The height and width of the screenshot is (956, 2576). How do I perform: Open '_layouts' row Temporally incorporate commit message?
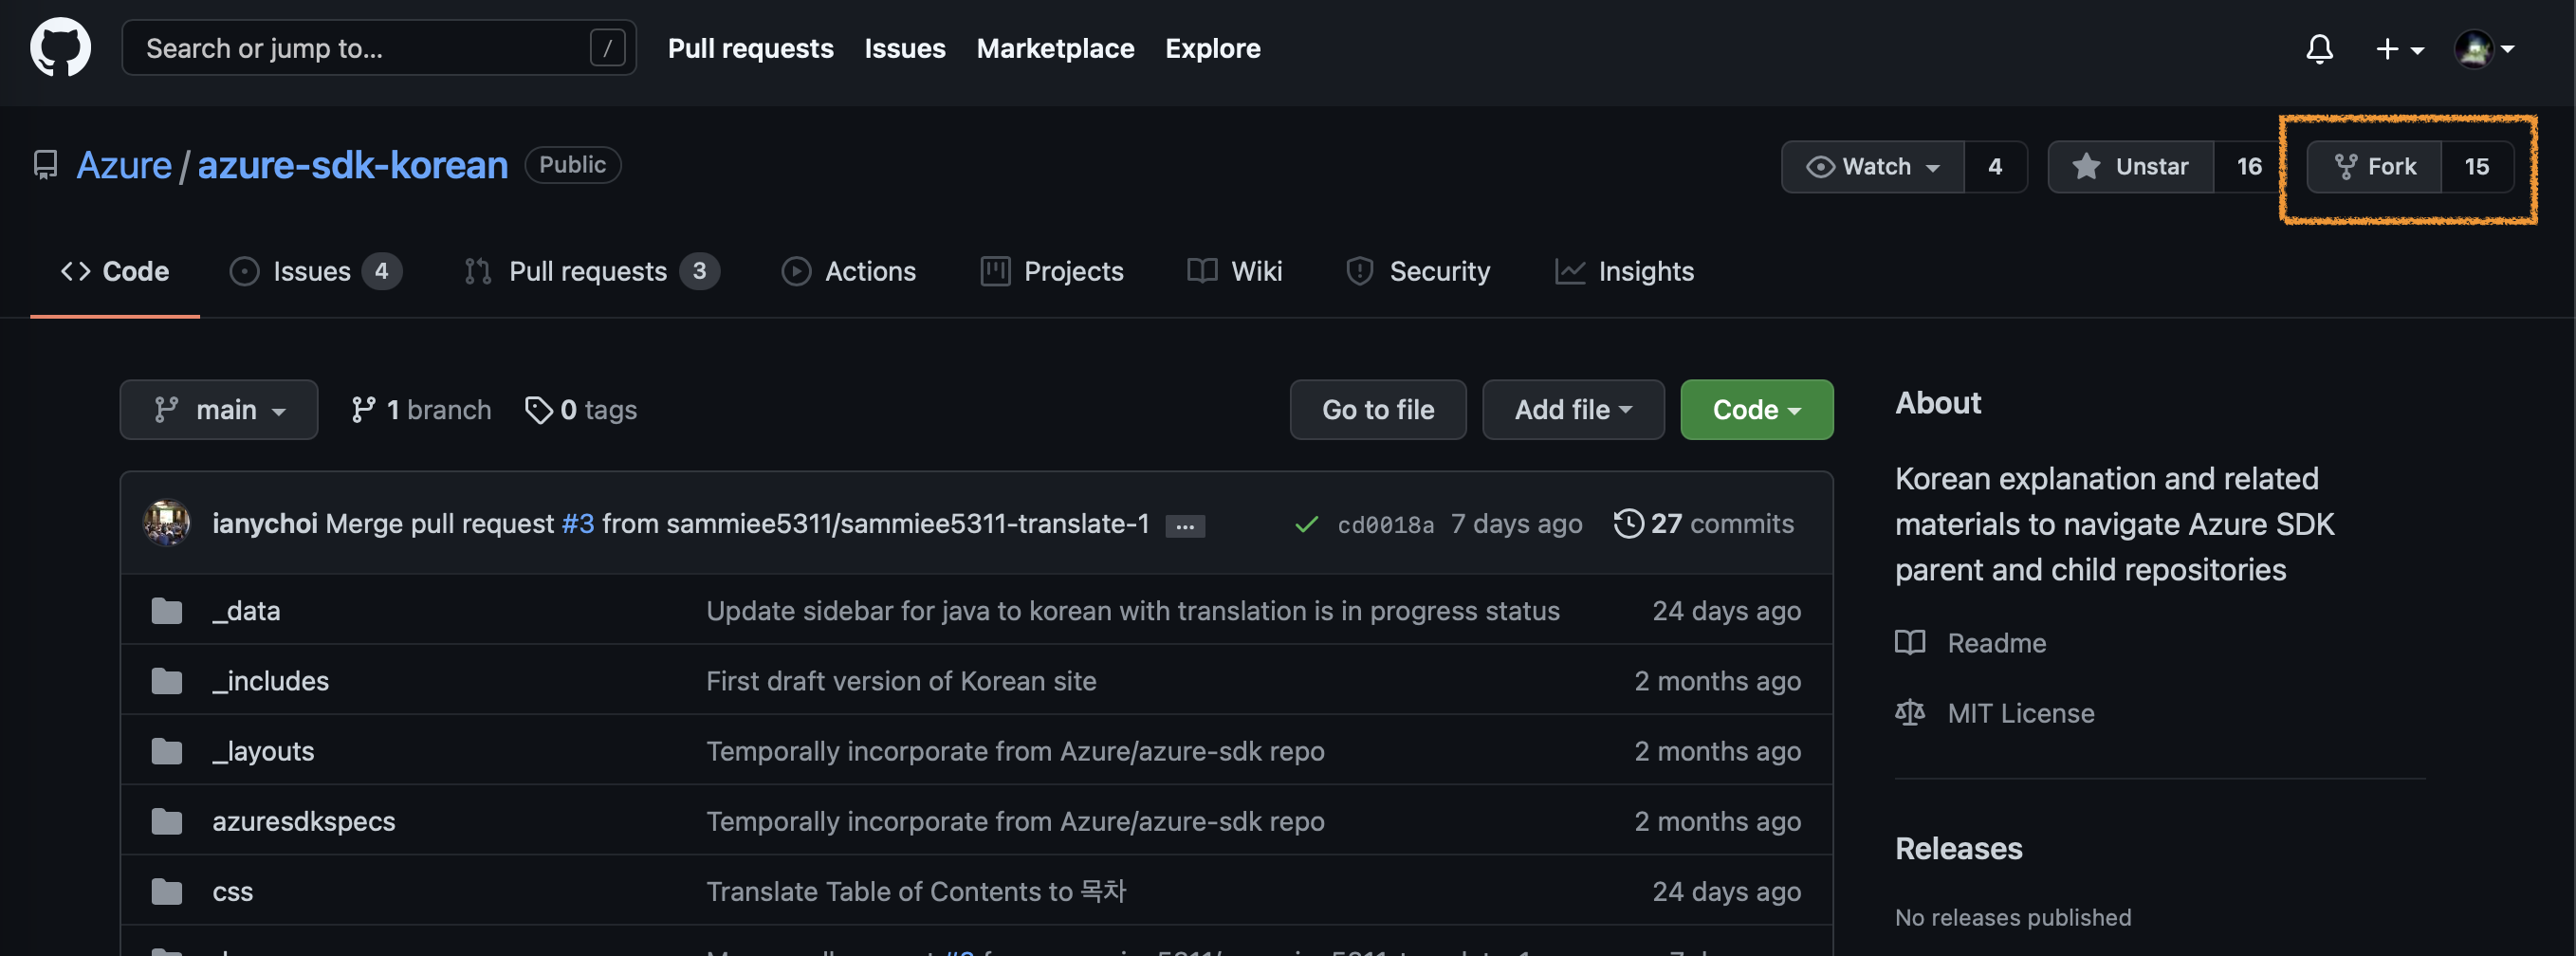coord(1015,750)
